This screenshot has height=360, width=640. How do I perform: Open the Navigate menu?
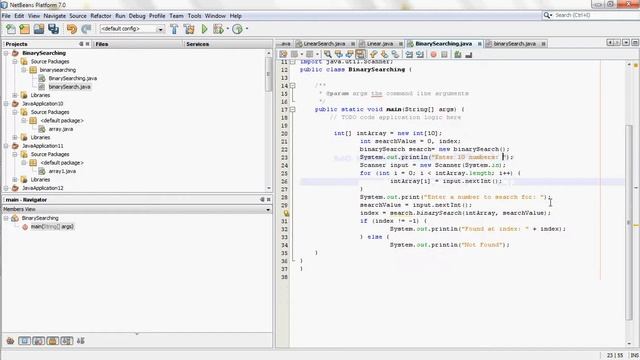55,16
